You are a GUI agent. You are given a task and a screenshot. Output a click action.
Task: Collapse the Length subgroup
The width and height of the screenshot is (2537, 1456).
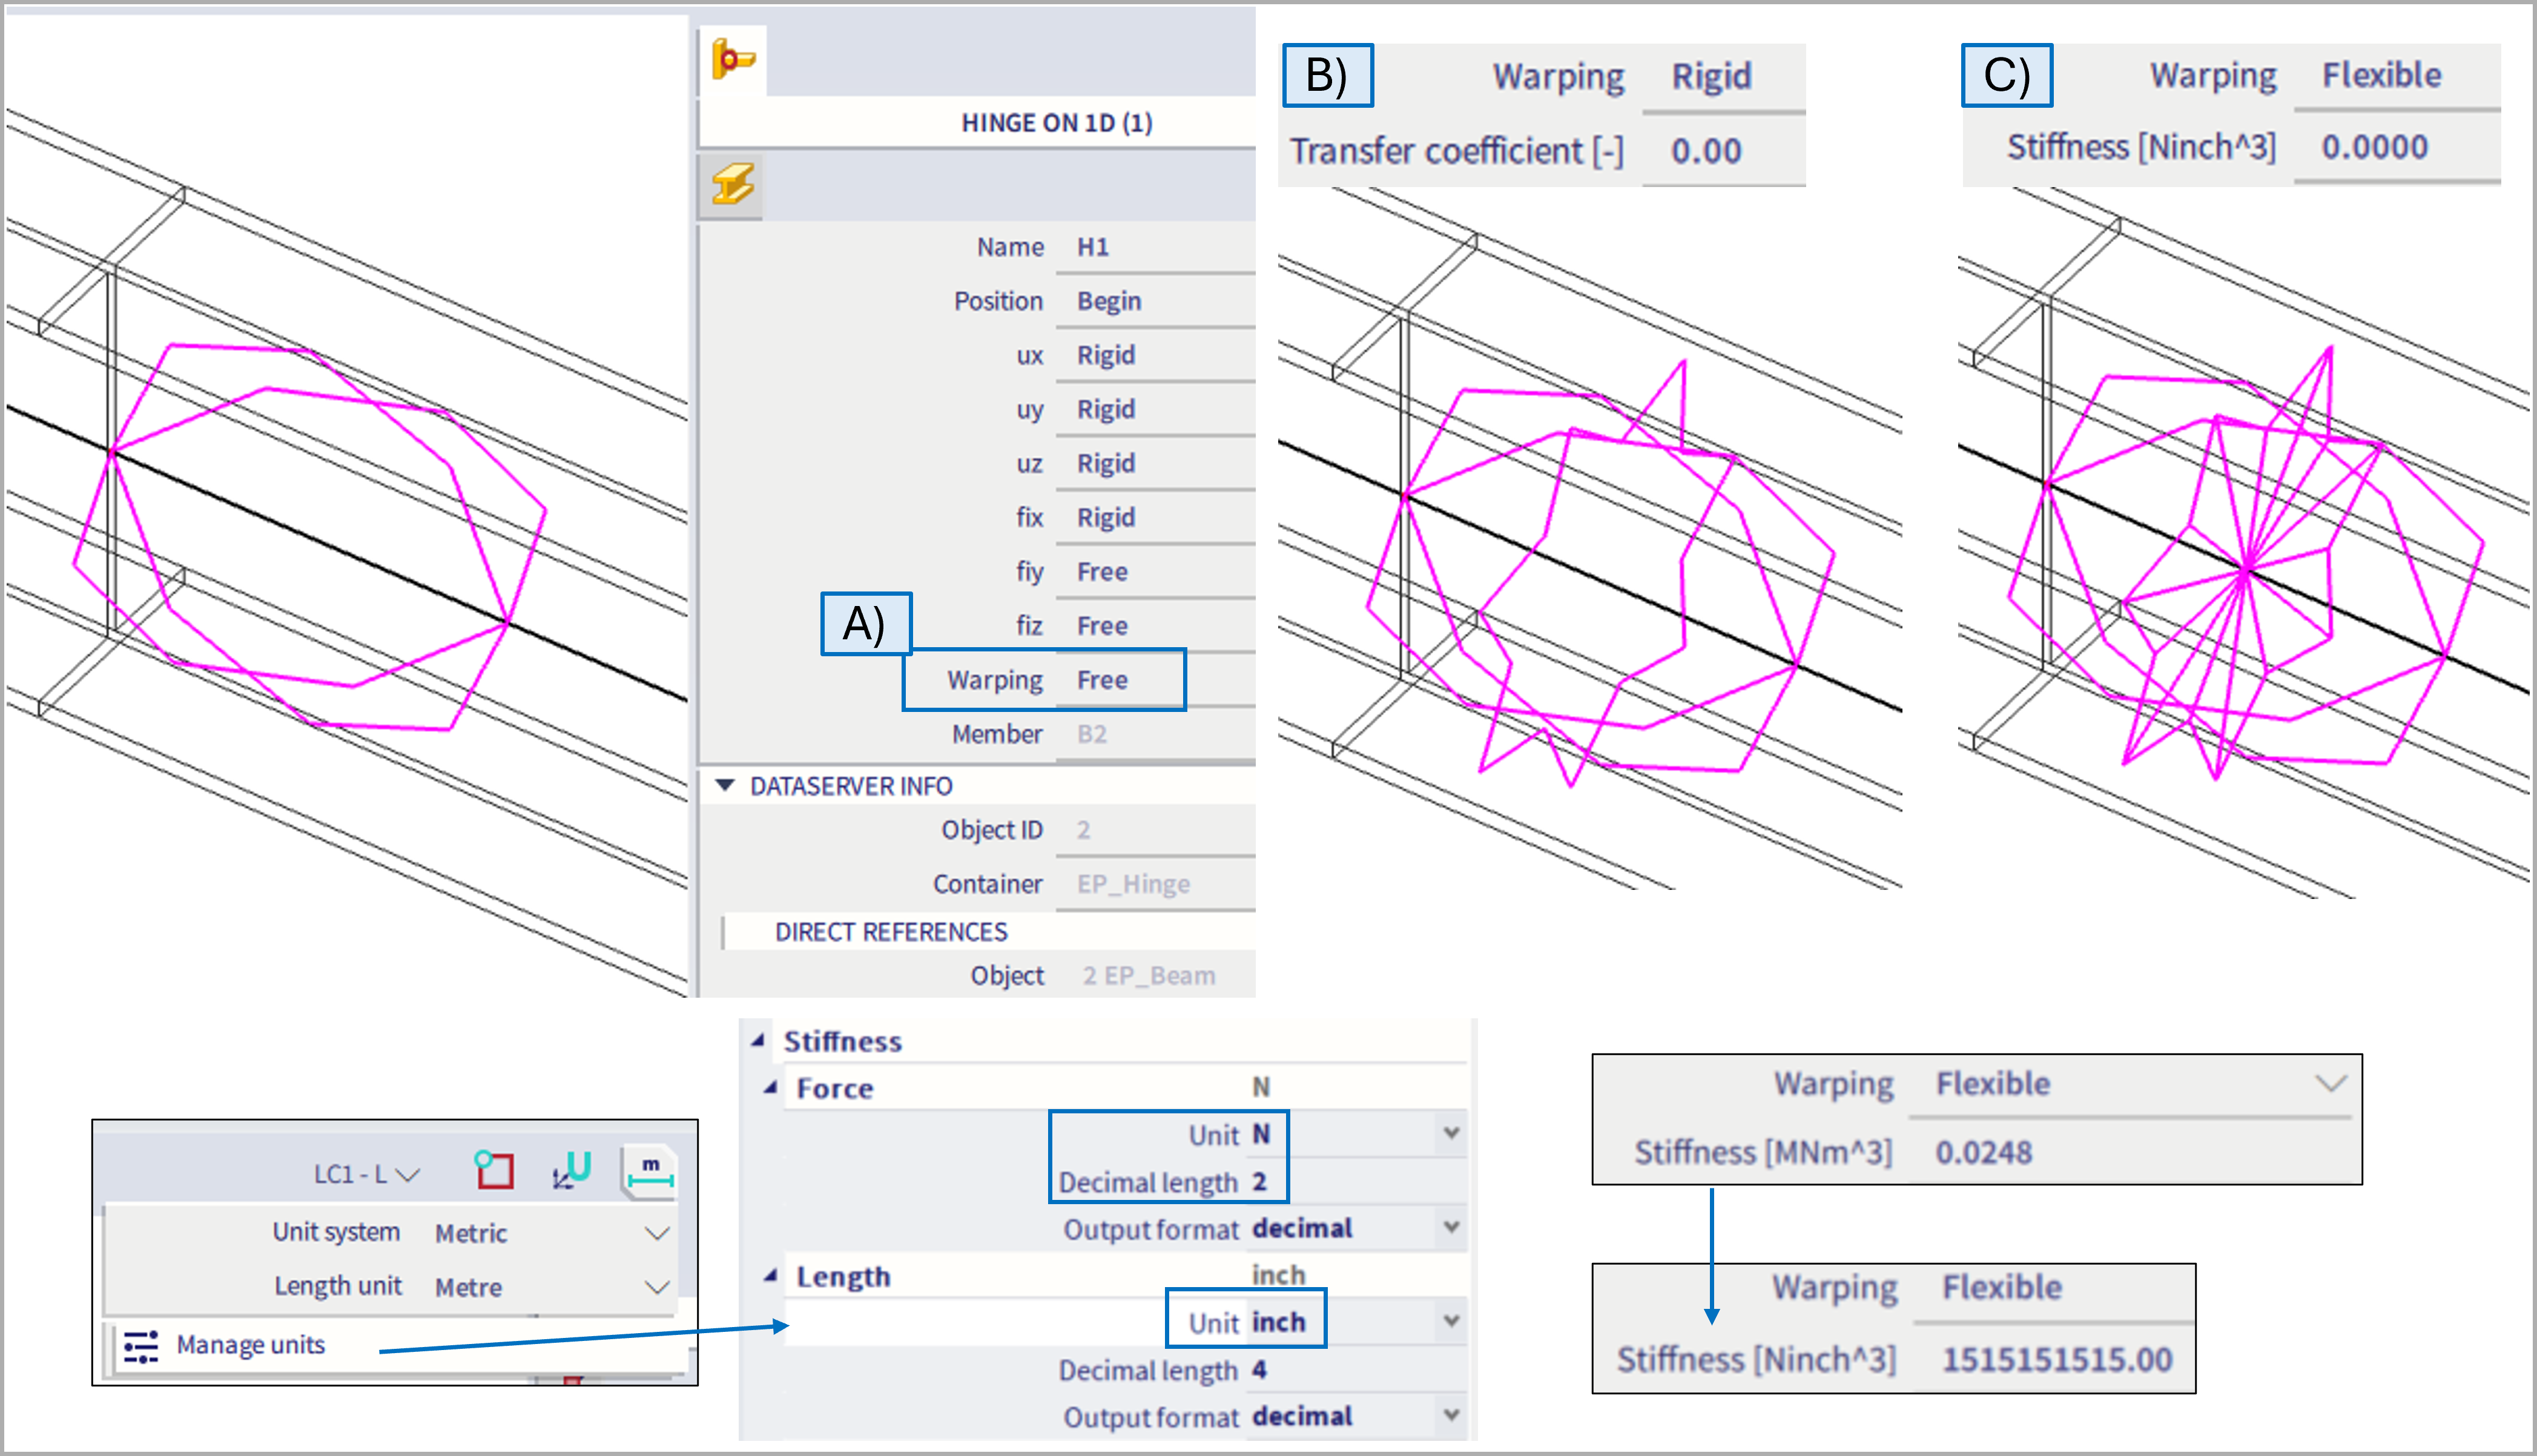click(x=771, y=1276)
